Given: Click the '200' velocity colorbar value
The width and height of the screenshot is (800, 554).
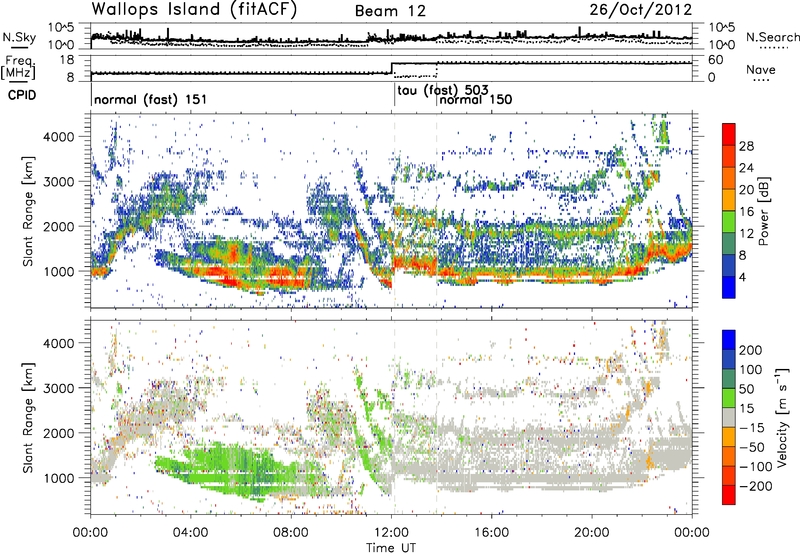Looking at the screenshot, I should click(751, 350).
